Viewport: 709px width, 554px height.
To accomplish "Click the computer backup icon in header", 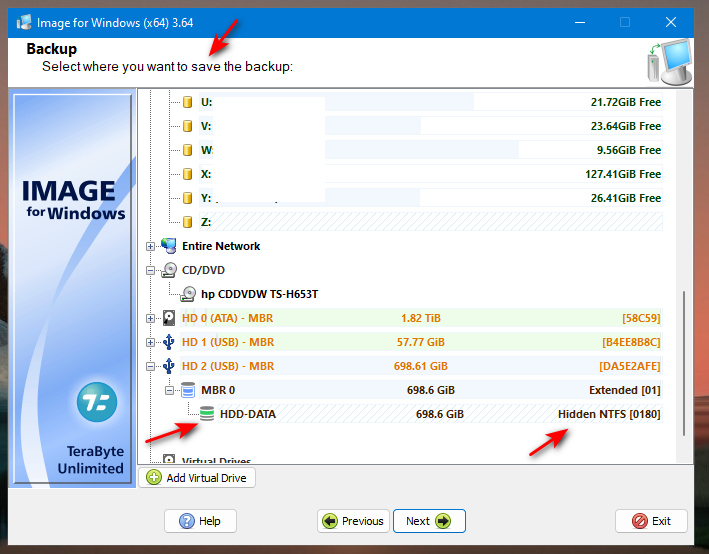I will [670, 62].
